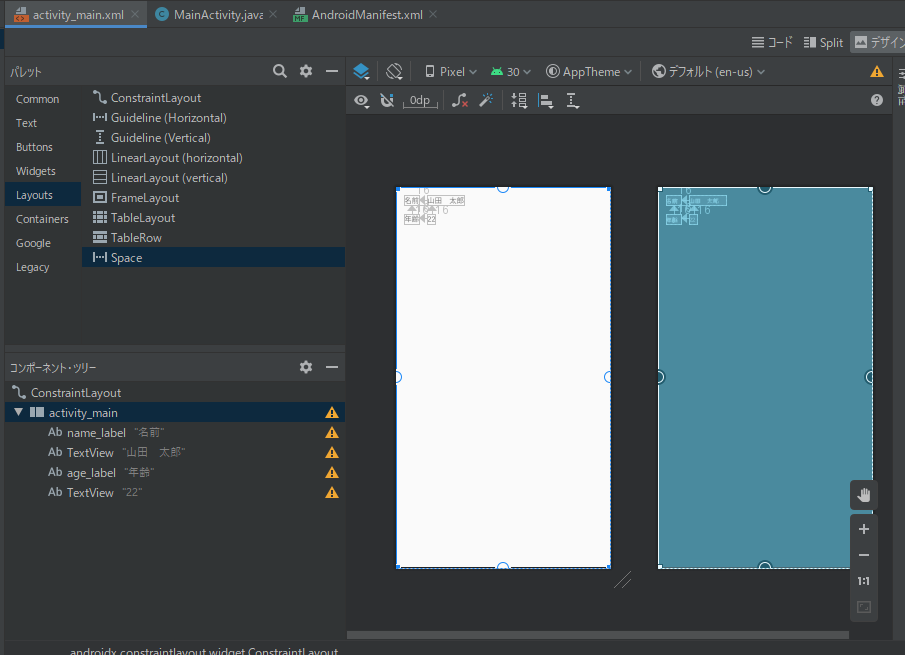This screenshot has height=655, width=905.
Task: Switch to the デザイン view
Action: pyautogui.click(x=878, y=43)
